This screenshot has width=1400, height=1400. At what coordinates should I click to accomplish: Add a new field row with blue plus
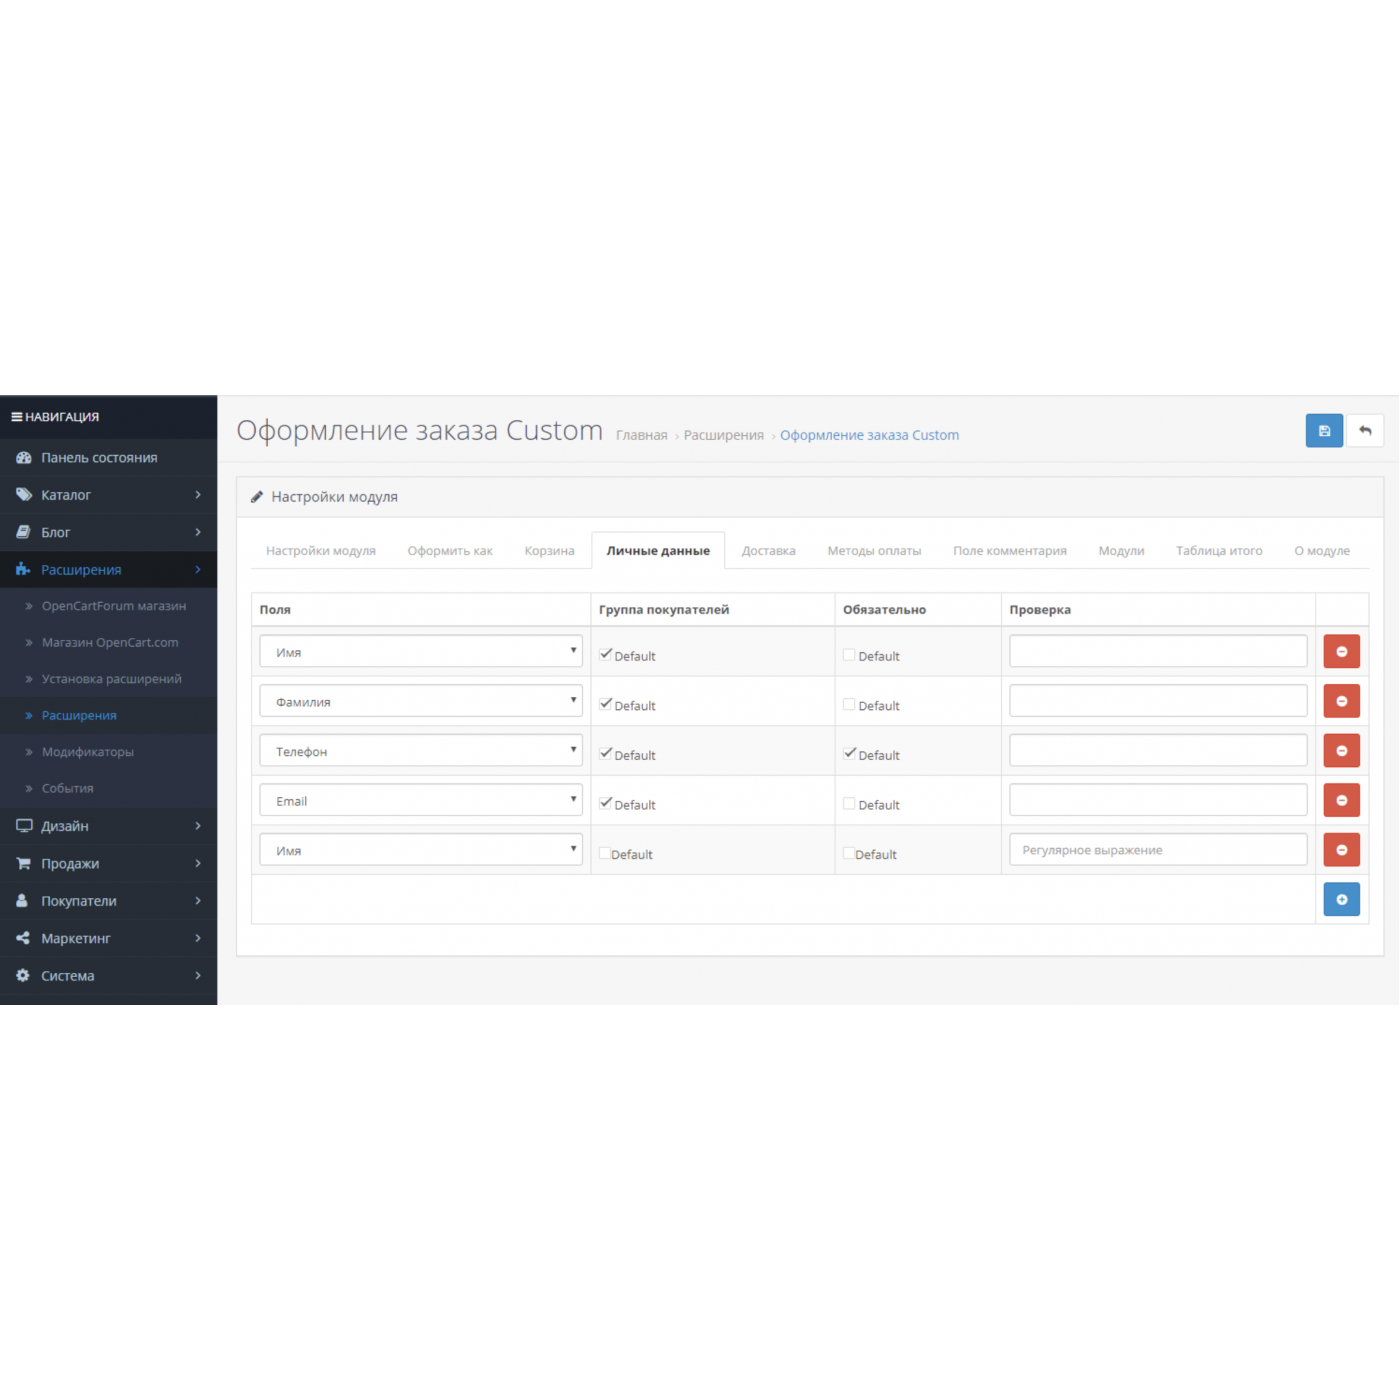1341,900
